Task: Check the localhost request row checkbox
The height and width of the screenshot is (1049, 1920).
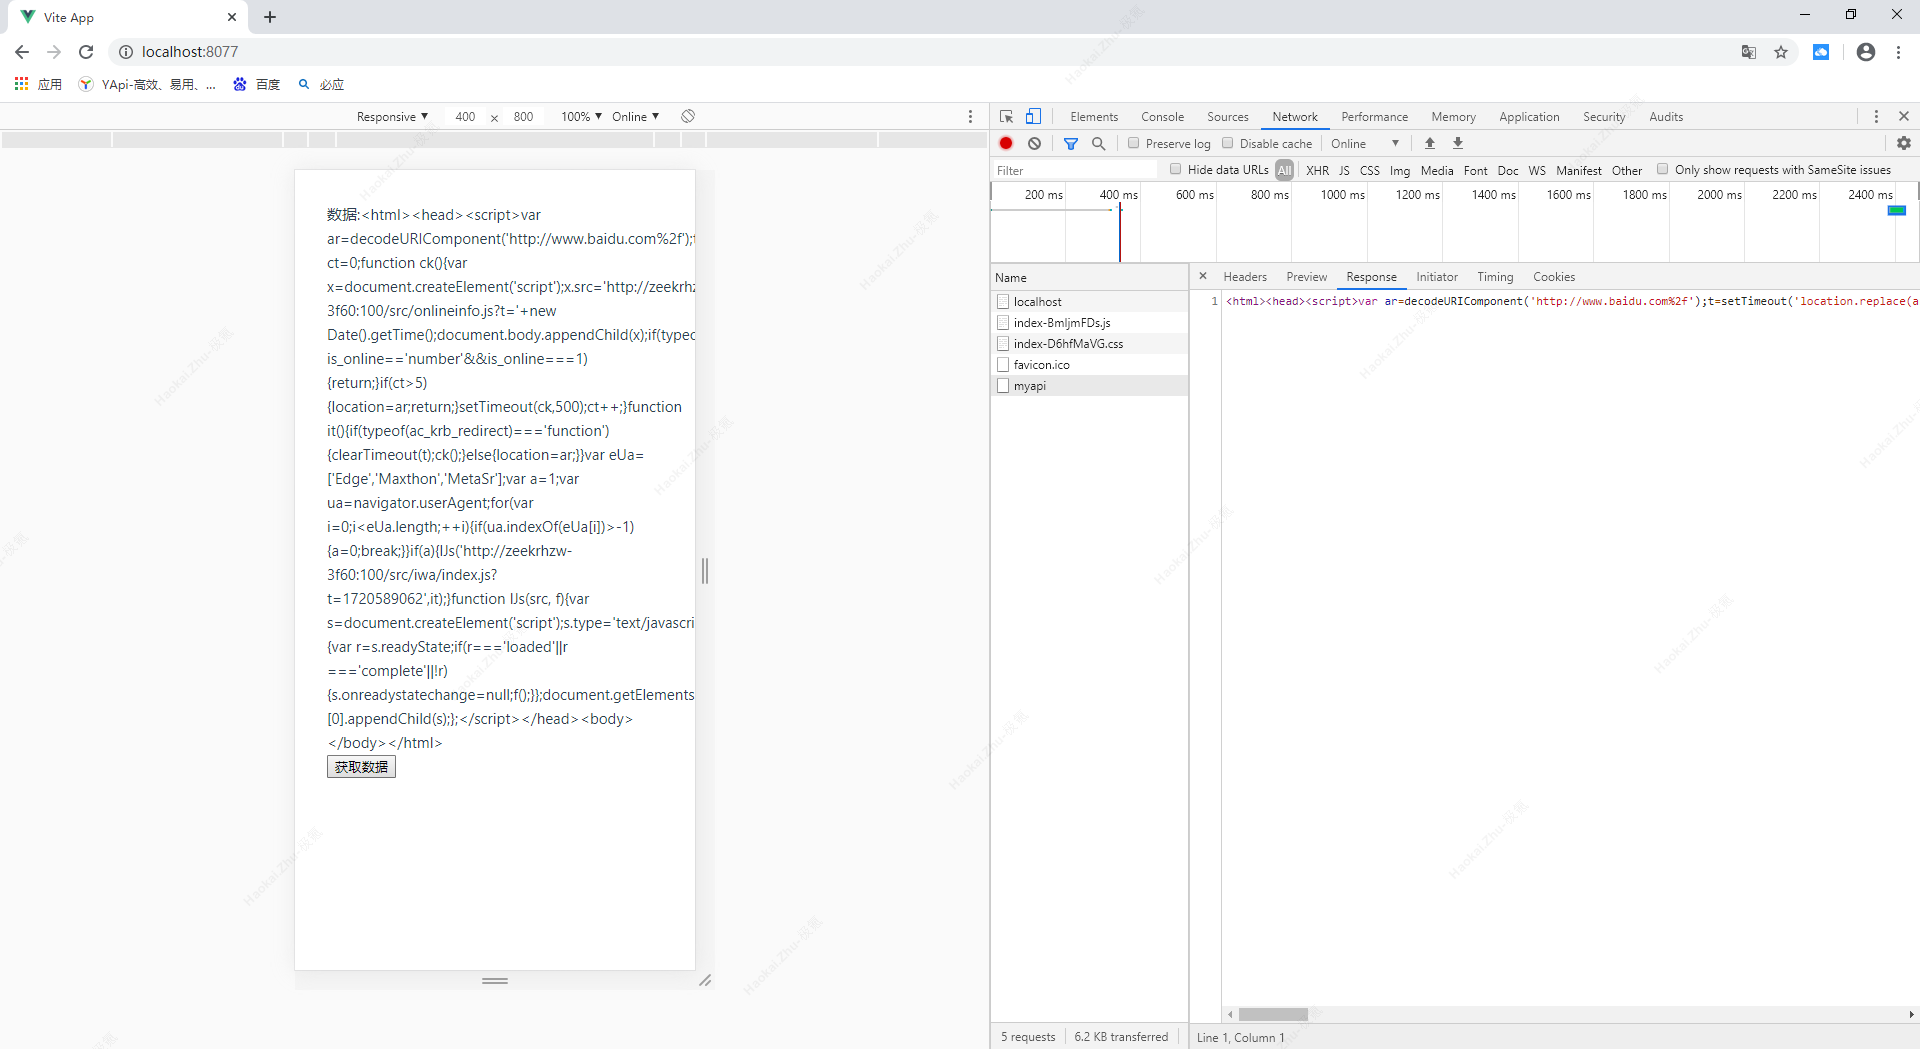Action: (1003, 302)
